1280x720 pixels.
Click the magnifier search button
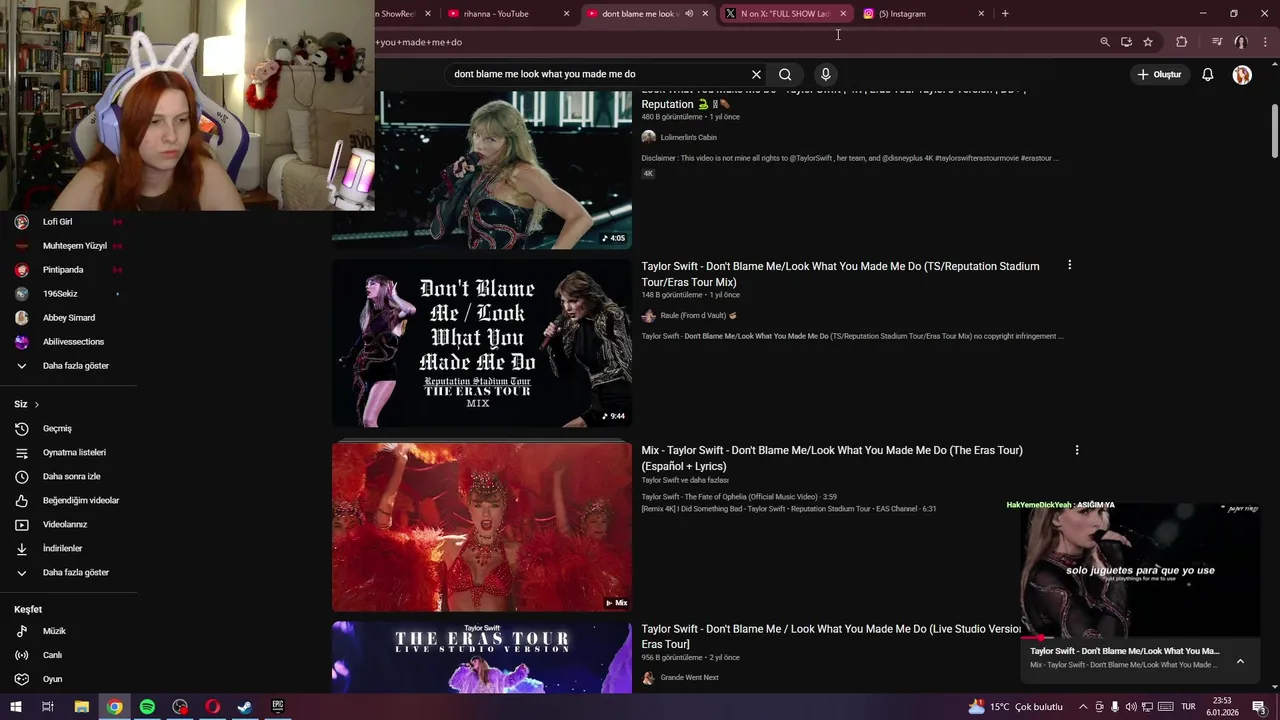pos(785,74)
